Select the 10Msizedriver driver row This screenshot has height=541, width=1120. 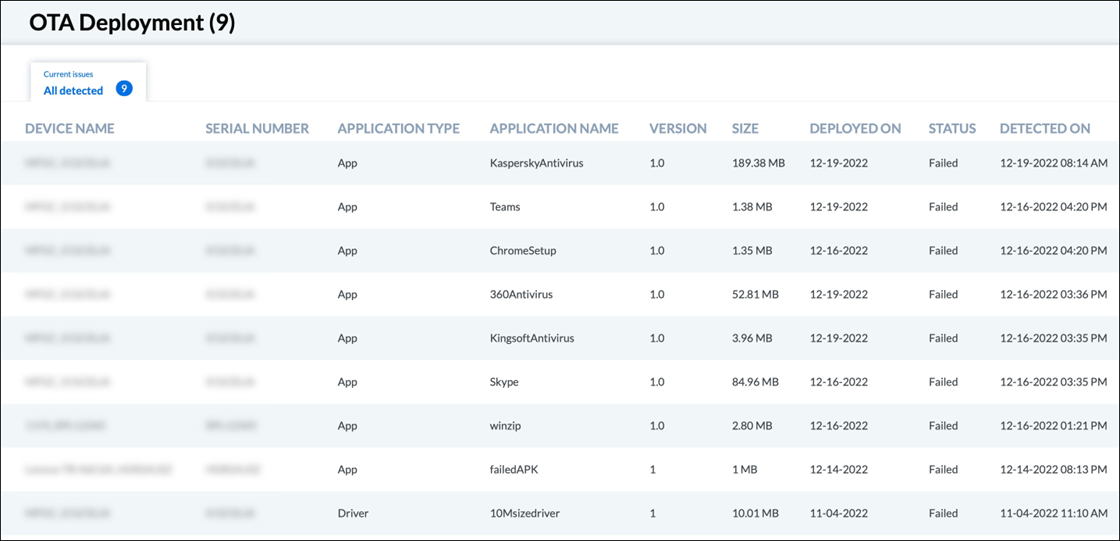pos(523,513)
